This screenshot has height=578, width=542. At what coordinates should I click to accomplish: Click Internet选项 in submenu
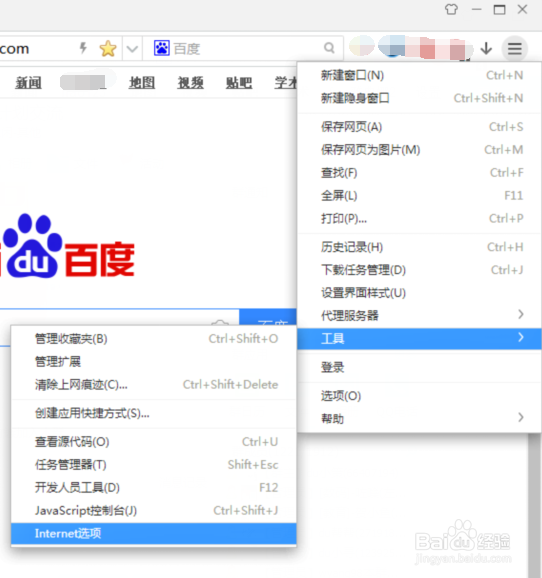click(154, 533)
